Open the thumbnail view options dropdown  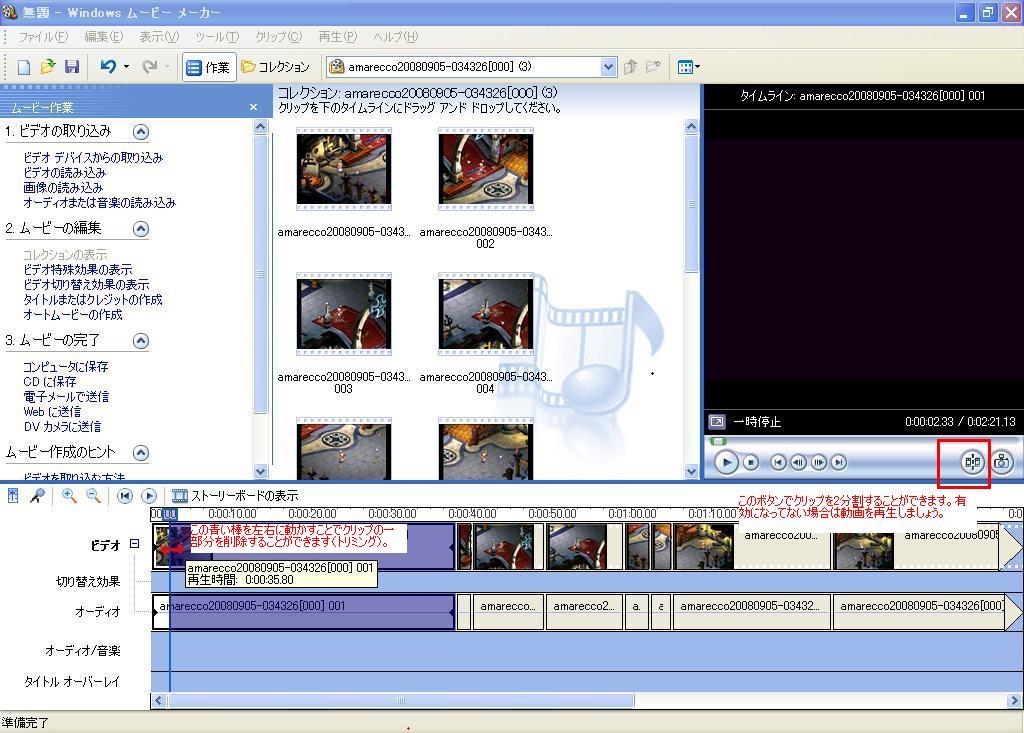[688, 67]
